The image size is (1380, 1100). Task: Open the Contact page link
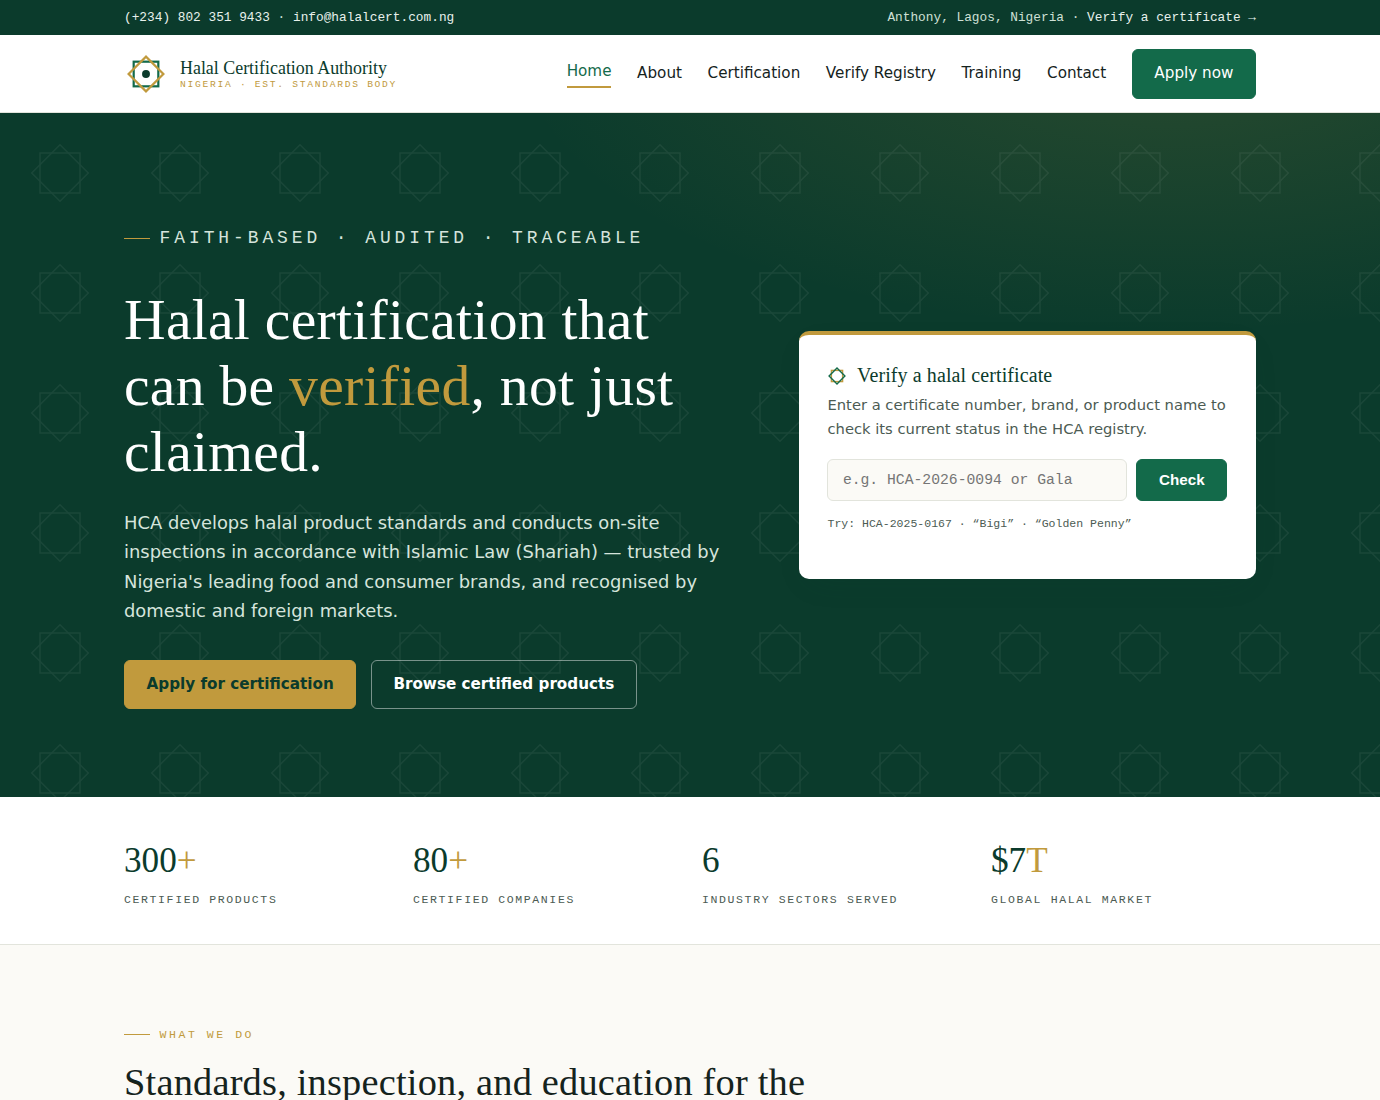(x=1076, y=73)
